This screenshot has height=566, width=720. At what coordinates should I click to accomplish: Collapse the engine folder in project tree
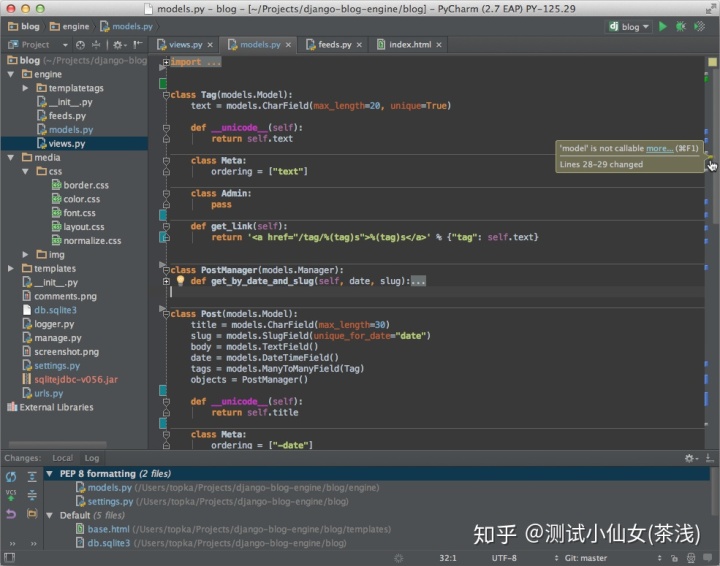(11, 74)
